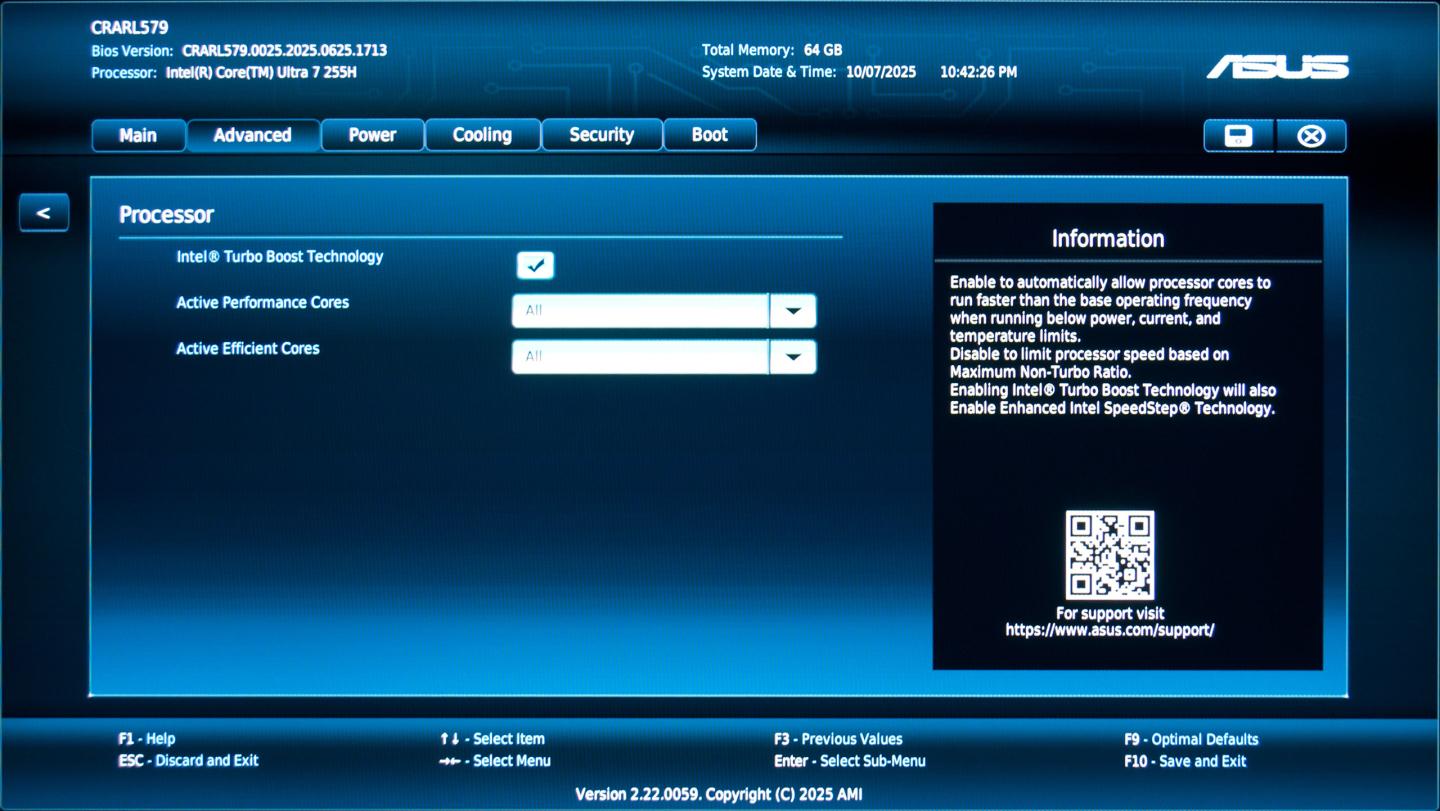
Task: Go back using the left arrow button
Action: [x=44, y=212]
